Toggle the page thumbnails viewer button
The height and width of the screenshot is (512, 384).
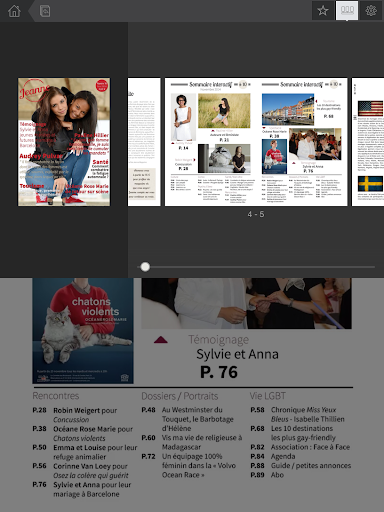click(x=347, y=11)
